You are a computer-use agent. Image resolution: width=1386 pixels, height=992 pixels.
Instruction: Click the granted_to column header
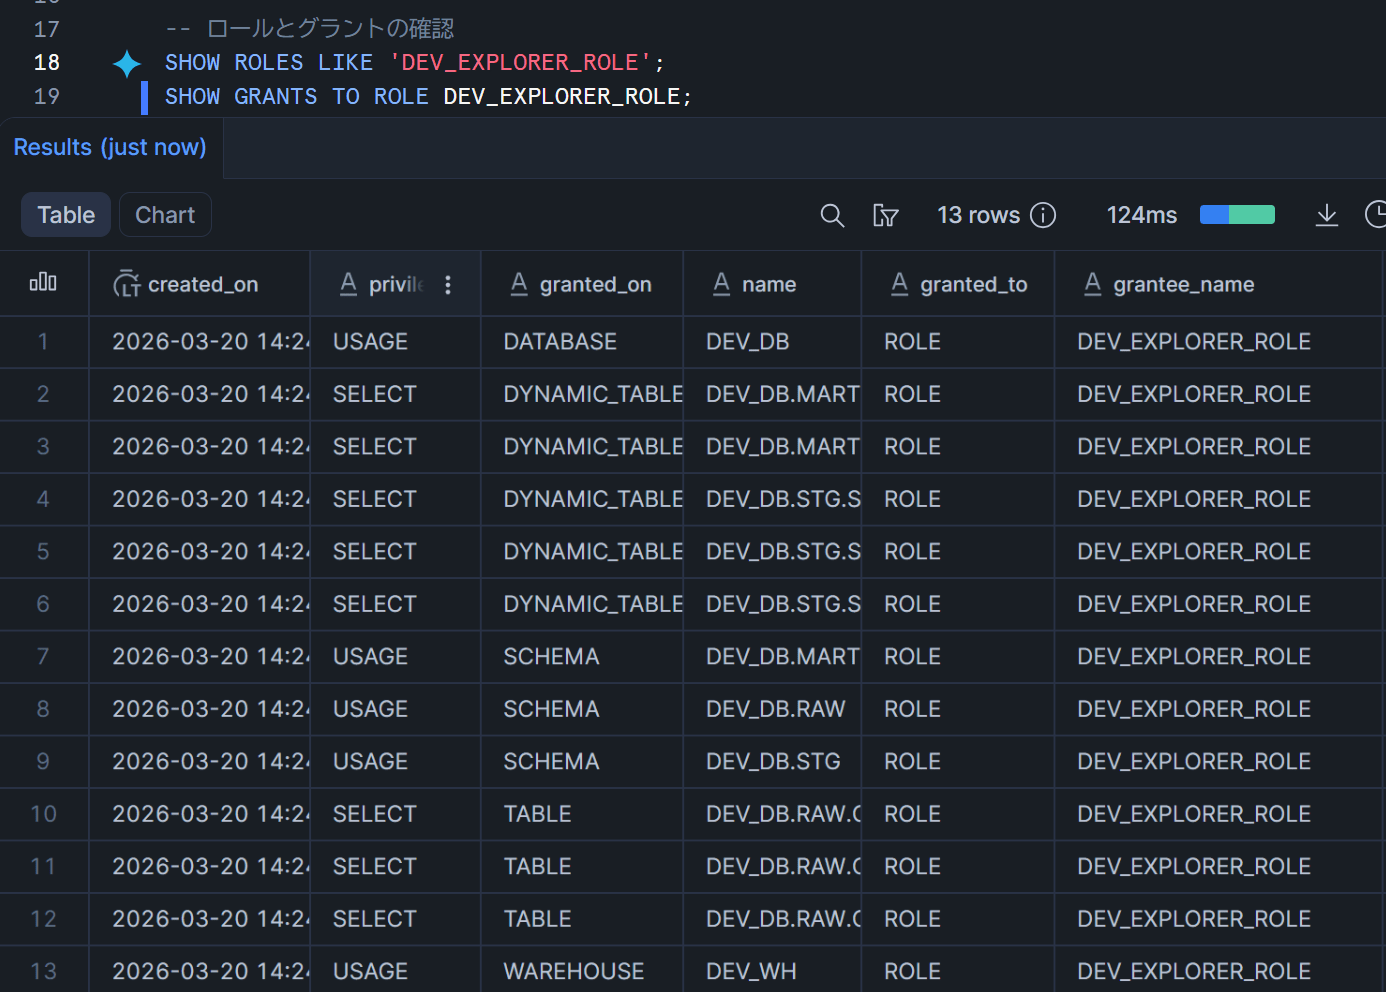(x=973, y=285)
